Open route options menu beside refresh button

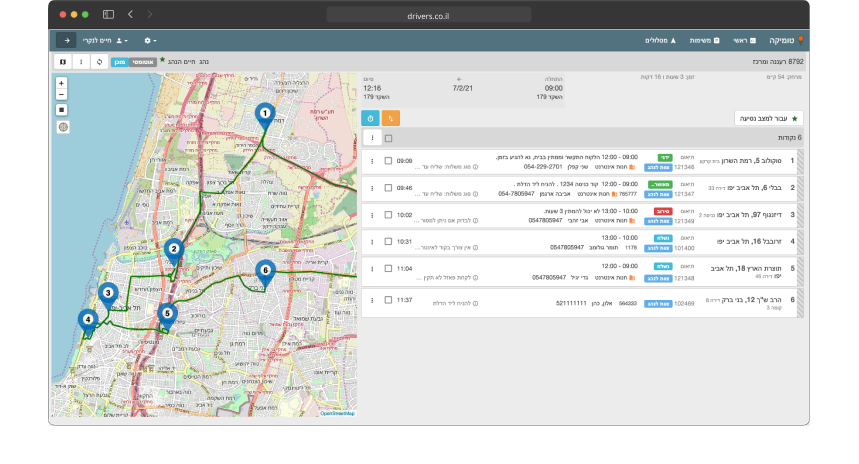[81, 62]
